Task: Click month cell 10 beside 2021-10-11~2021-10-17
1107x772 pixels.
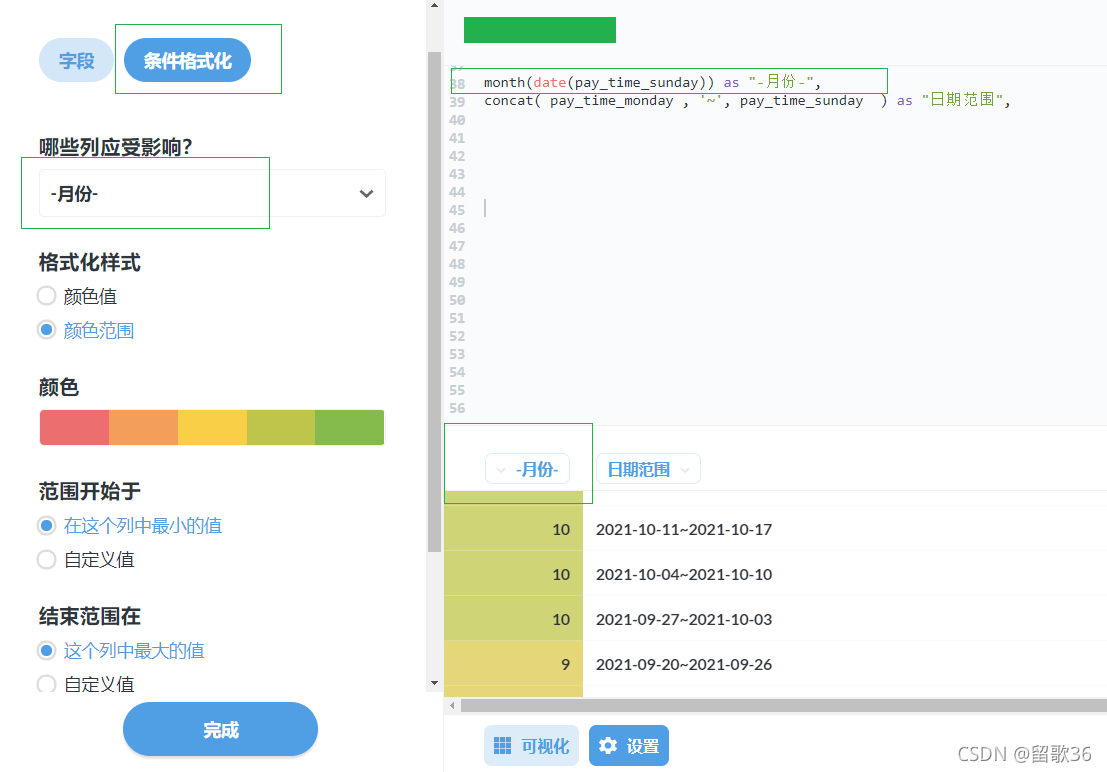Action: click(x=513, y=529)
